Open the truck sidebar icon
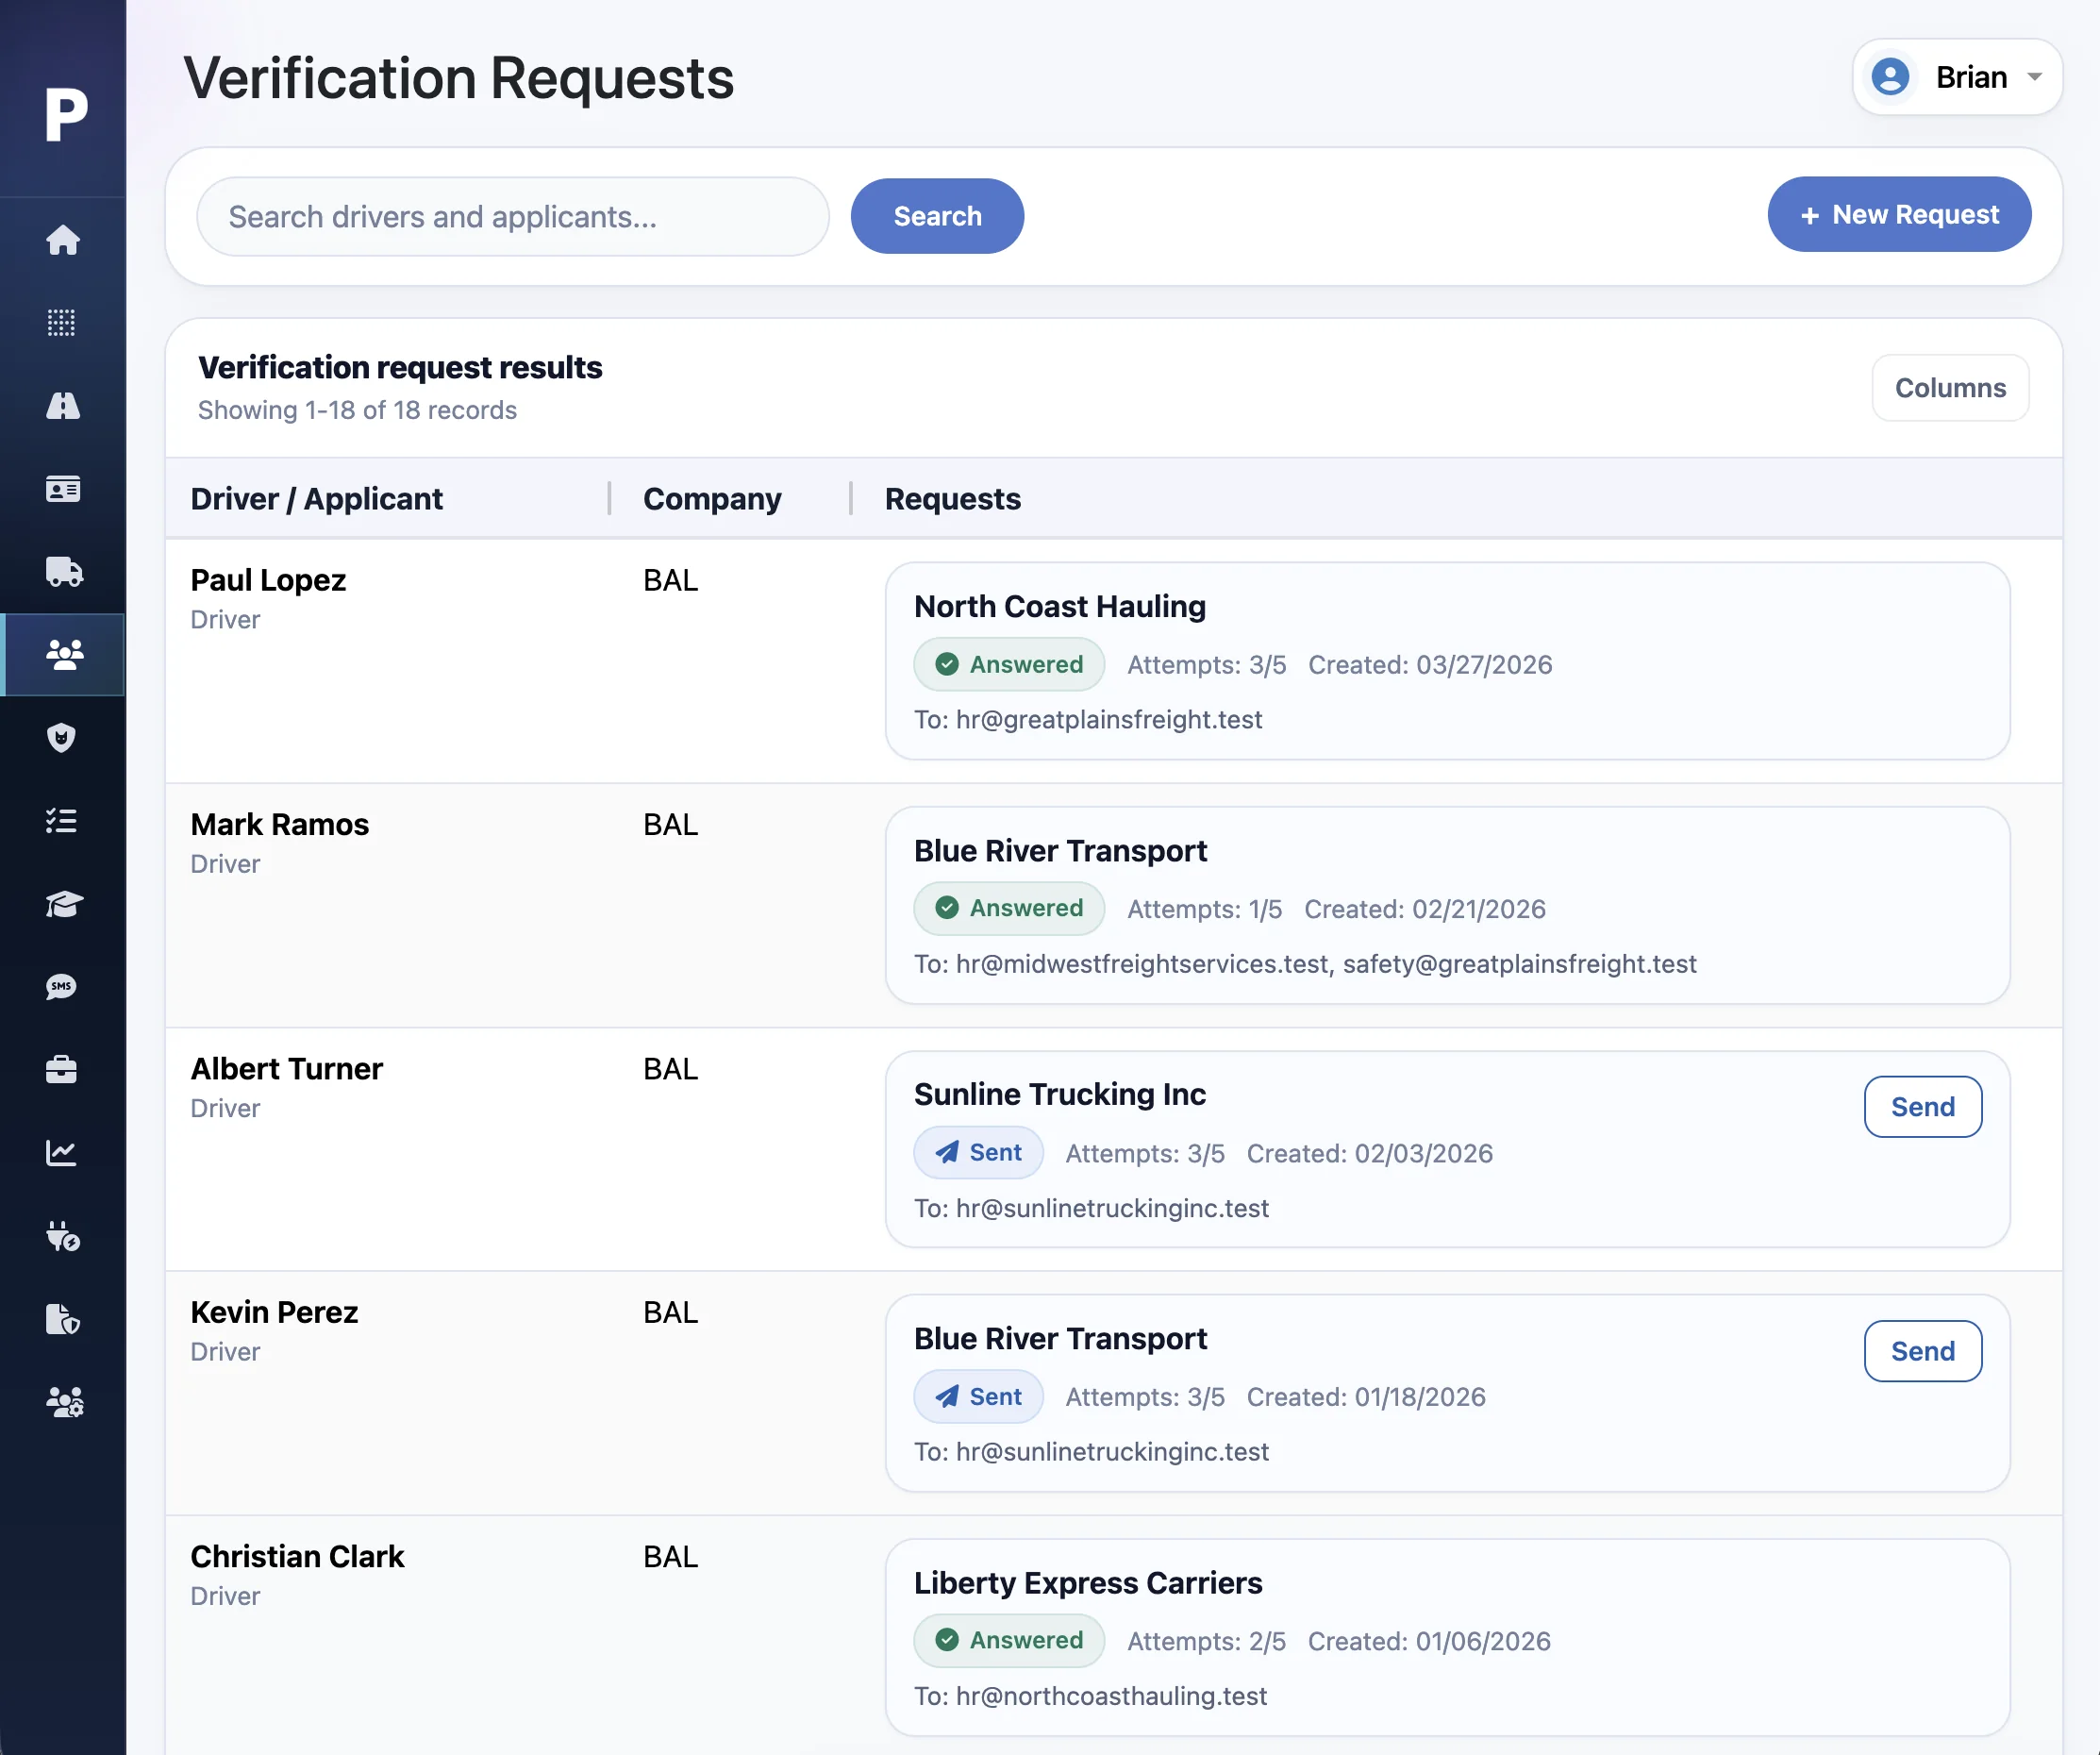This screenshot has height=1755, width=2100. [63, 572]
